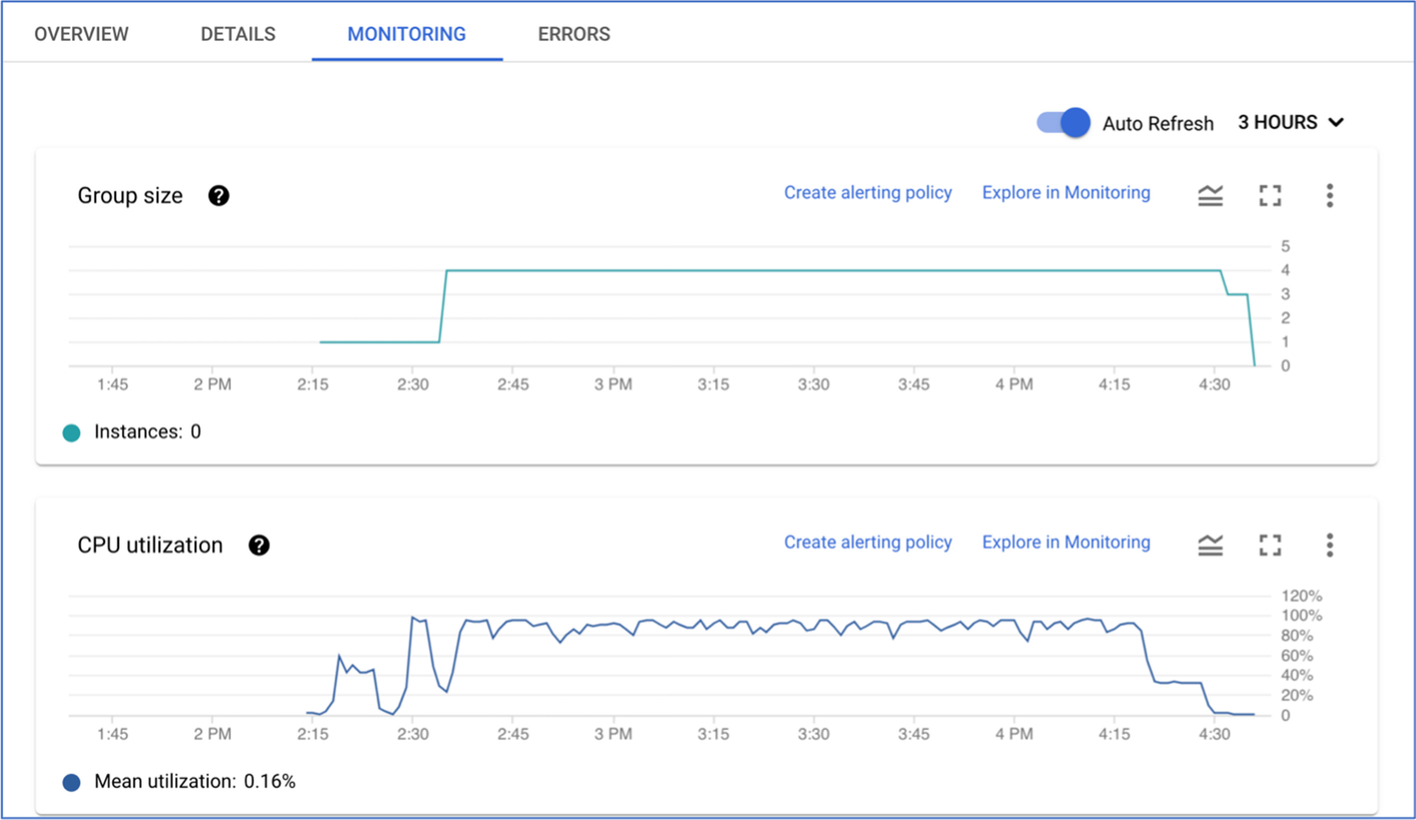The height and width of the screenshot is (820, 1416).
Task: Click the CPU utilization help icon
Action: coord(259,545)
